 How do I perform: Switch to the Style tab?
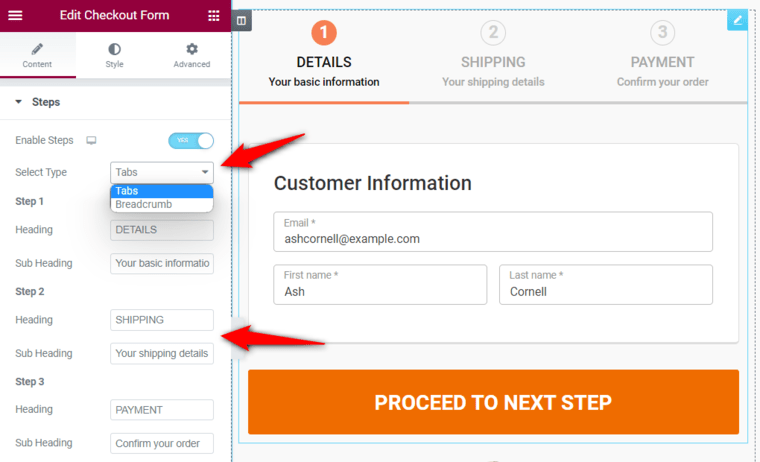pos(114,55)
